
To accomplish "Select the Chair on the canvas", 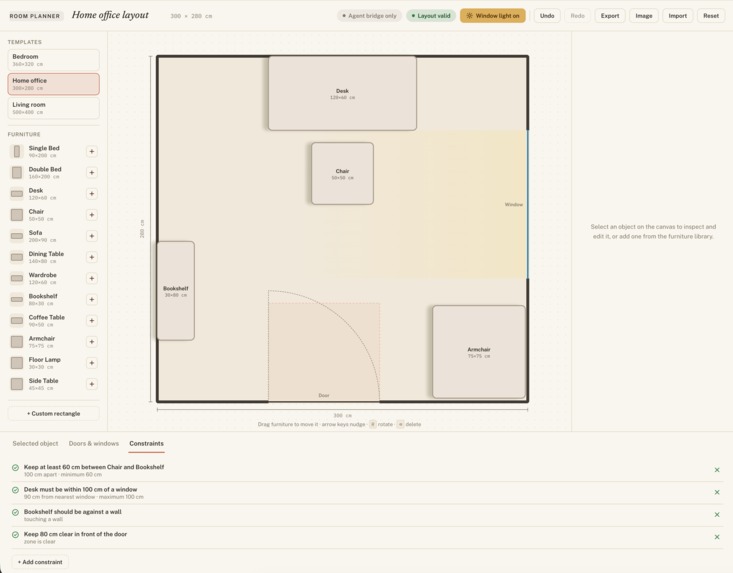I will click(x=342, y=173).
